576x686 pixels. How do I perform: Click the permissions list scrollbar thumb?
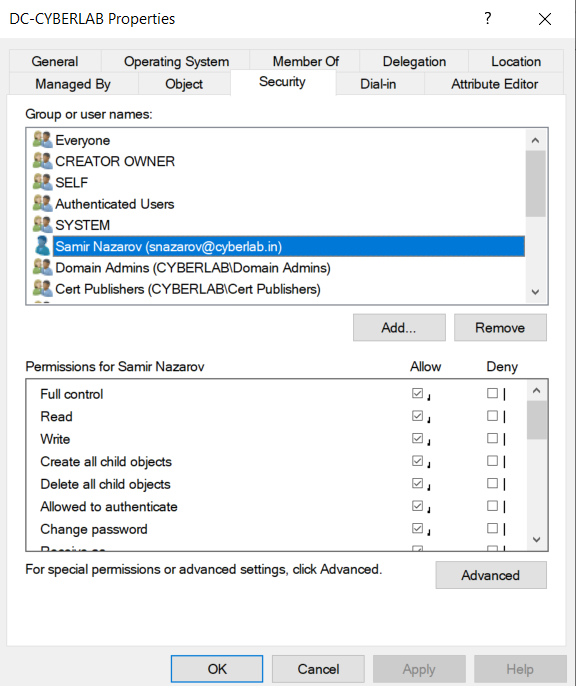point(537,420)
